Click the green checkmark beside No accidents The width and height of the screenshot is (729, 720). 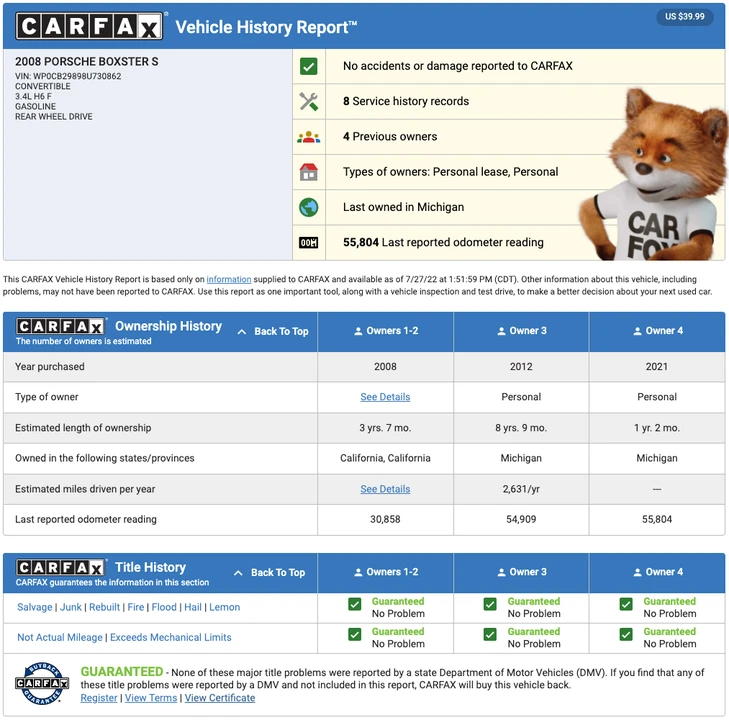[309, 66]
